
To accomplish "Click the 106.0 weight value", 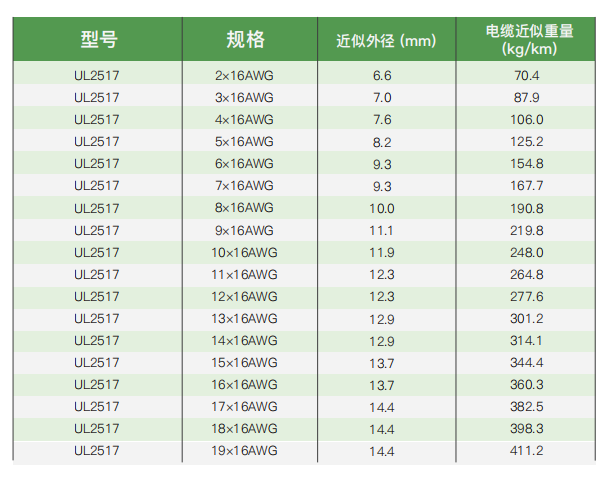I will (526, 120).
